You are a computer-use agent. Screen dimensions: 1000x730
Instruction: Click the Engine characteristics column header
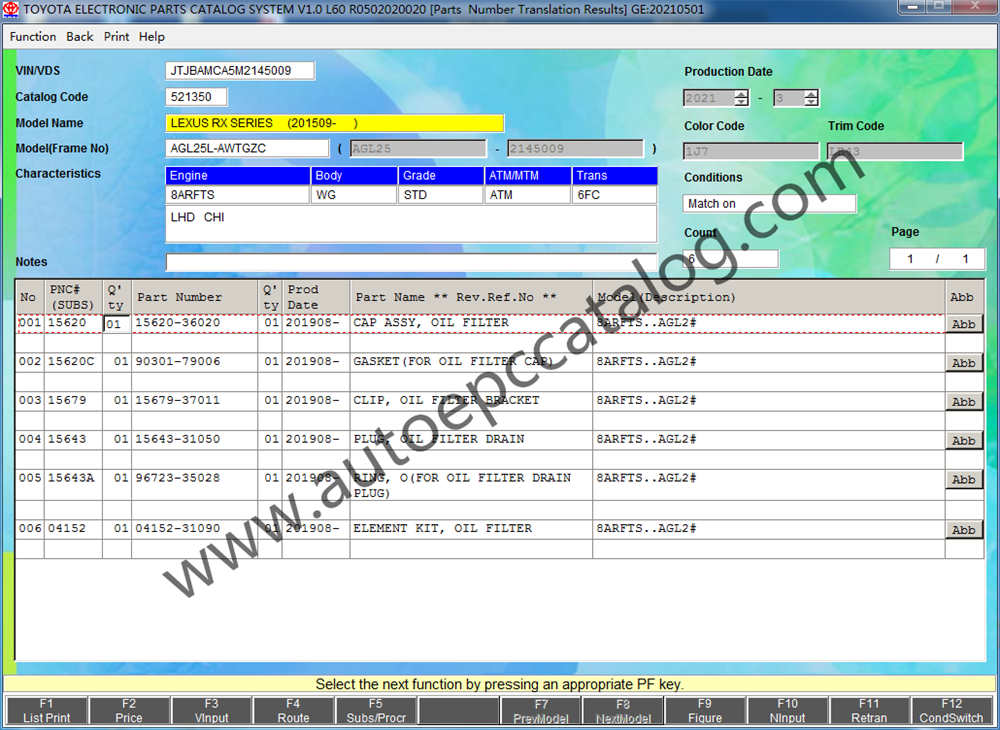pyautogui.click(x=237, y=175)
